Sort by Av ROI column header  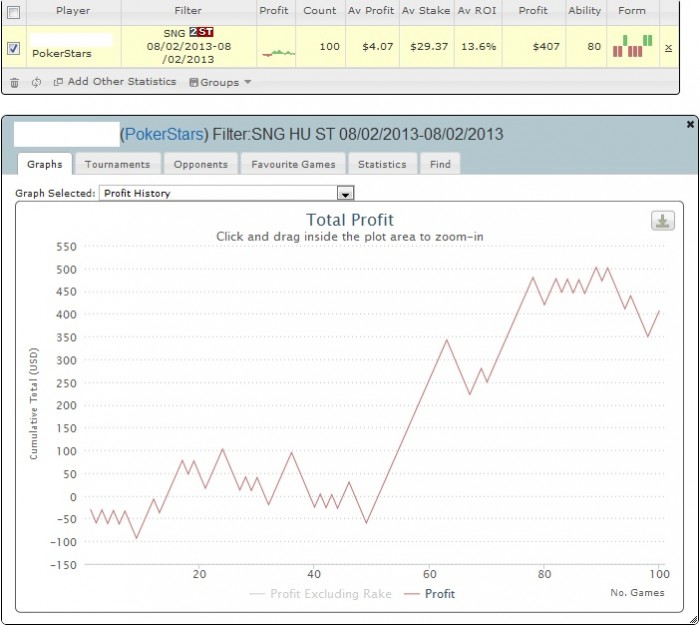point(477,10)
